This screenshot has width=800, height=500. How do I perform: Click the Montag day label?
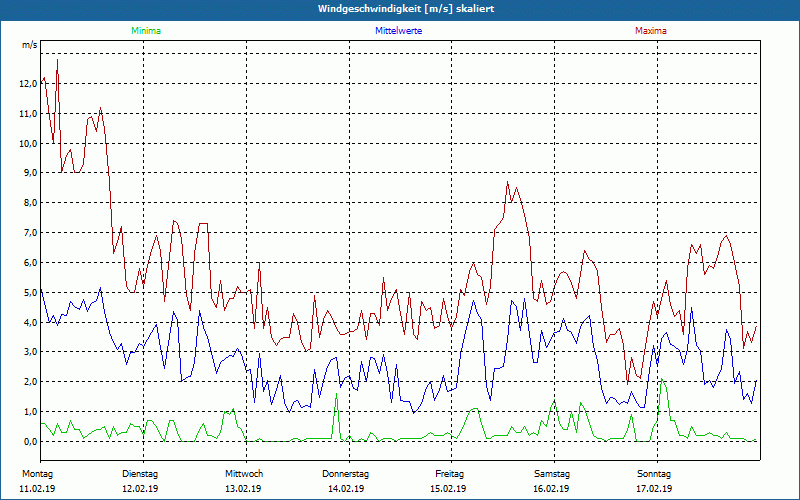[37, 474]
